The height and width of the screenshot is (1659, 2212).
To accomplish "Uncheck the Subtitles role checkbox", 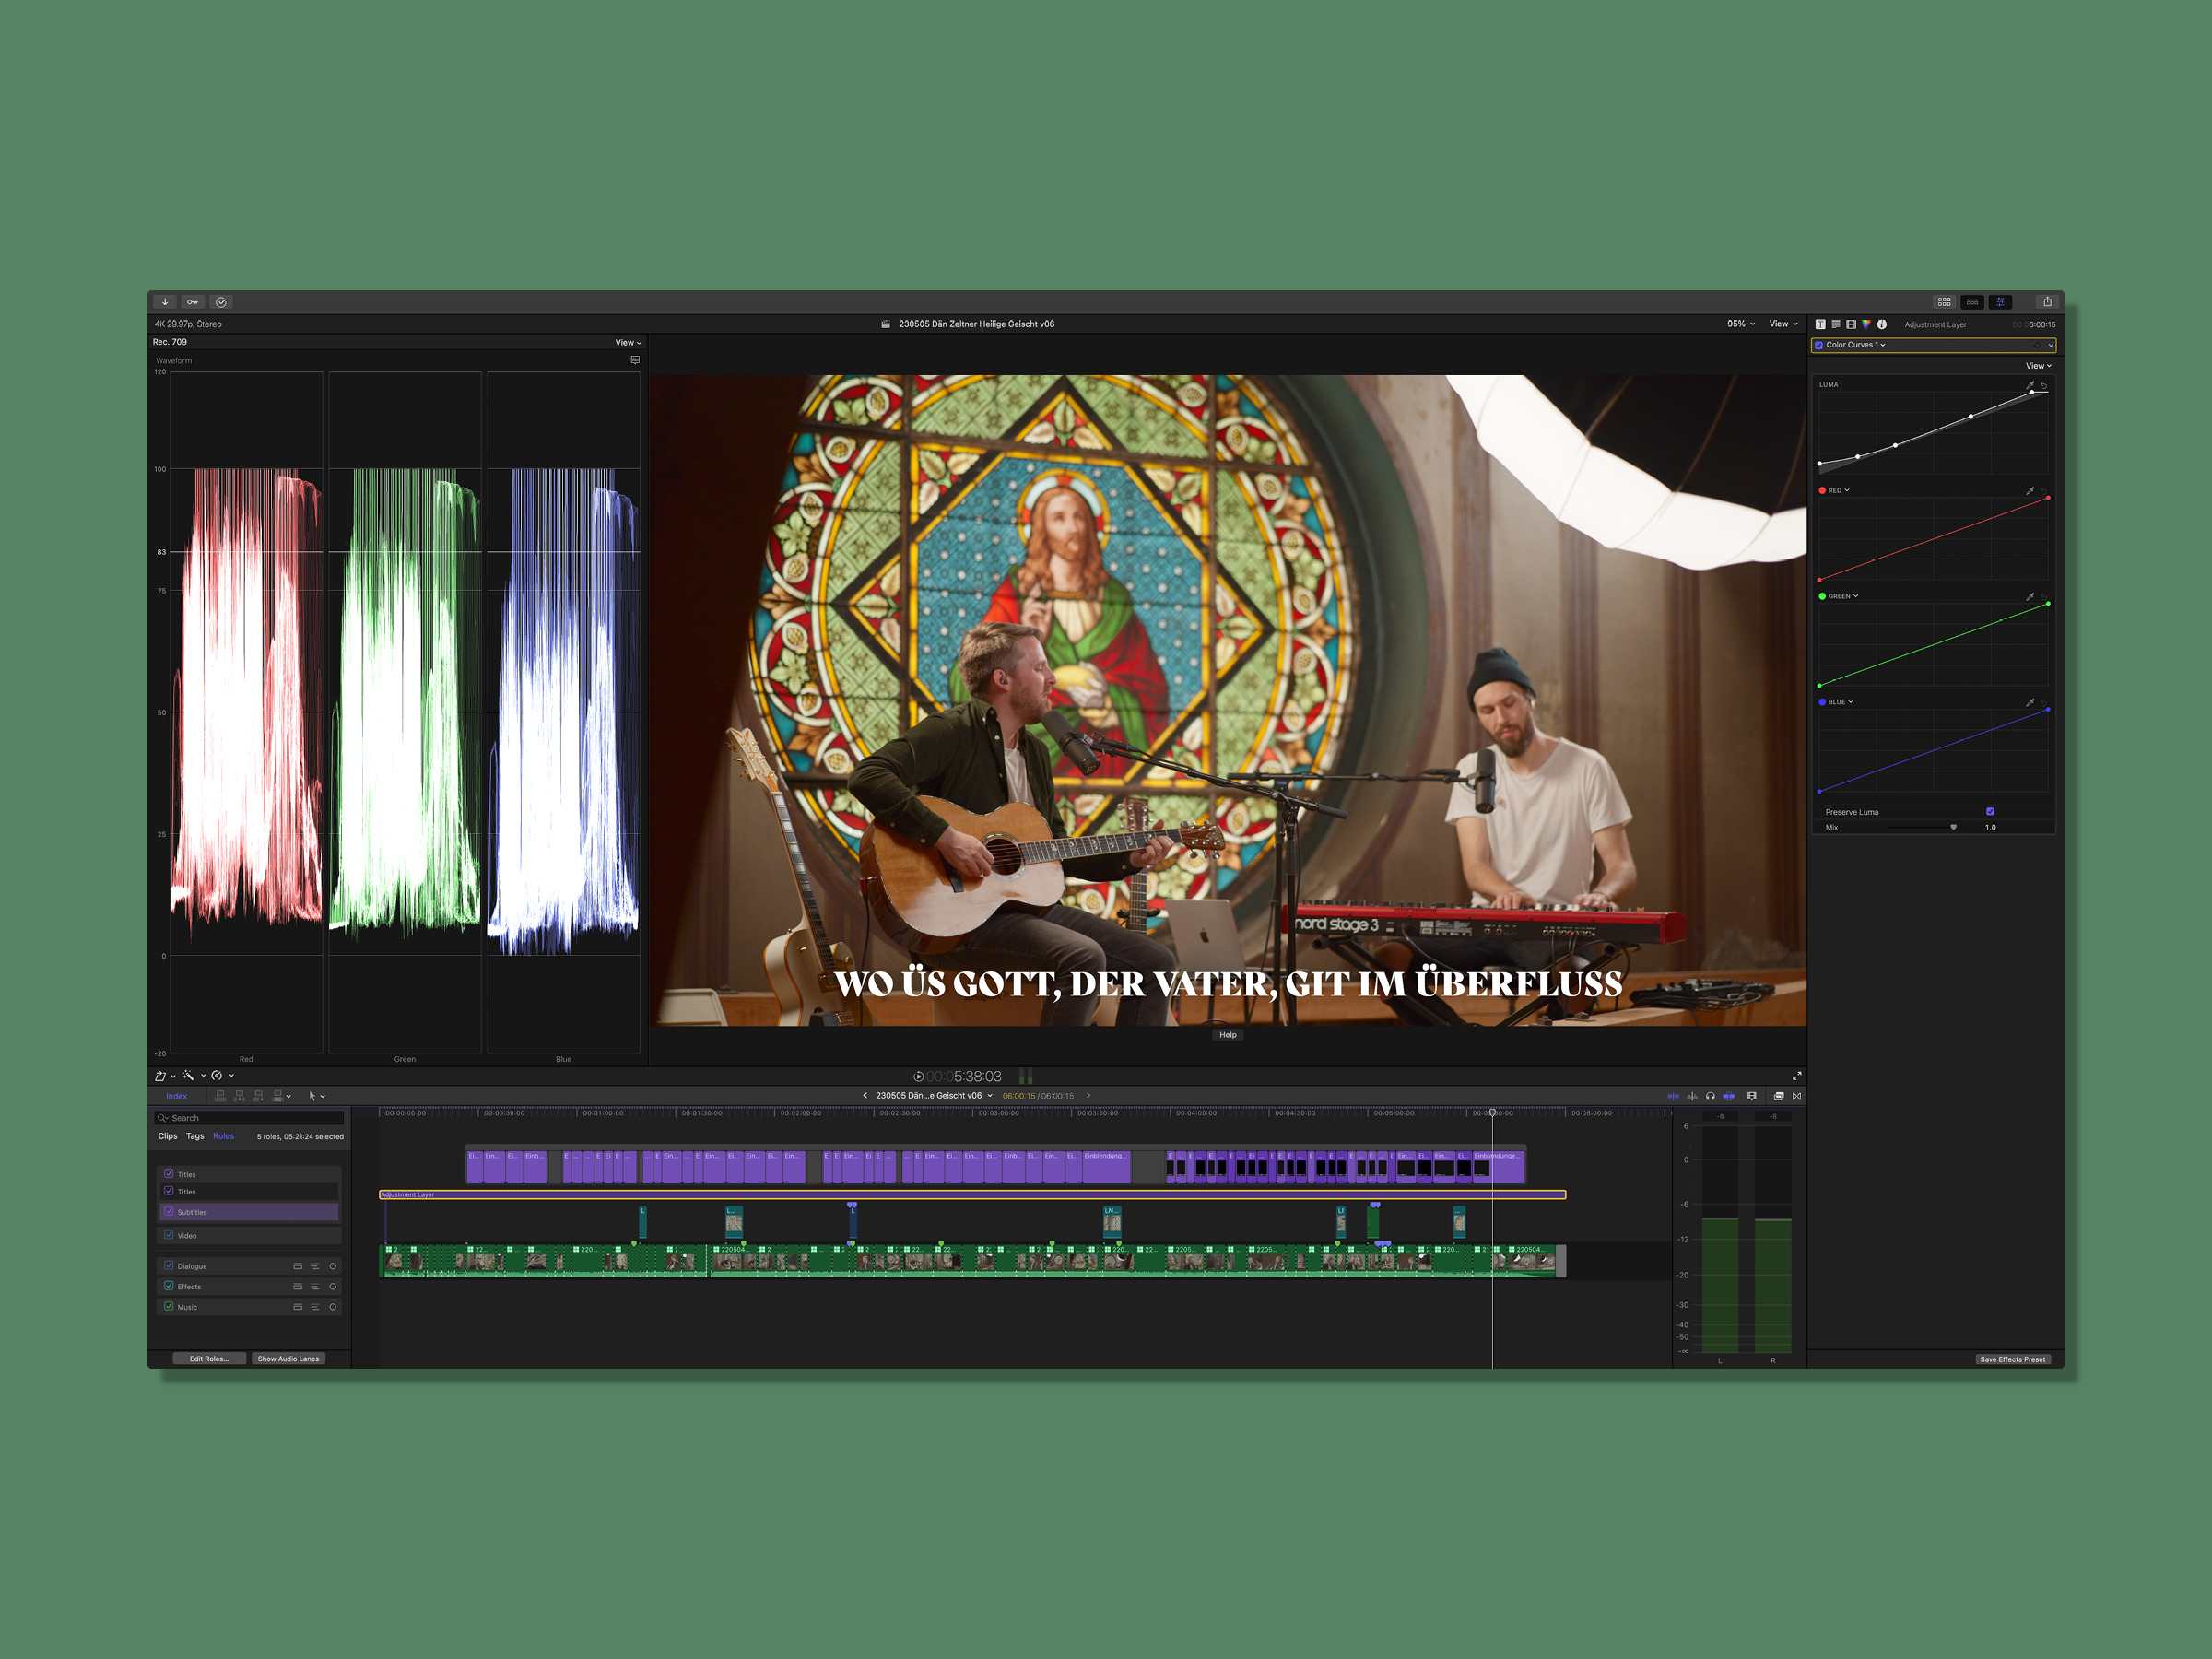I will pos(169,1212).
